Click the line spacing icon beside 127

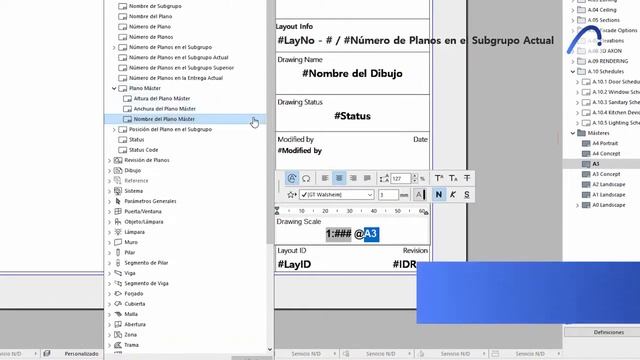pos(384,178)
